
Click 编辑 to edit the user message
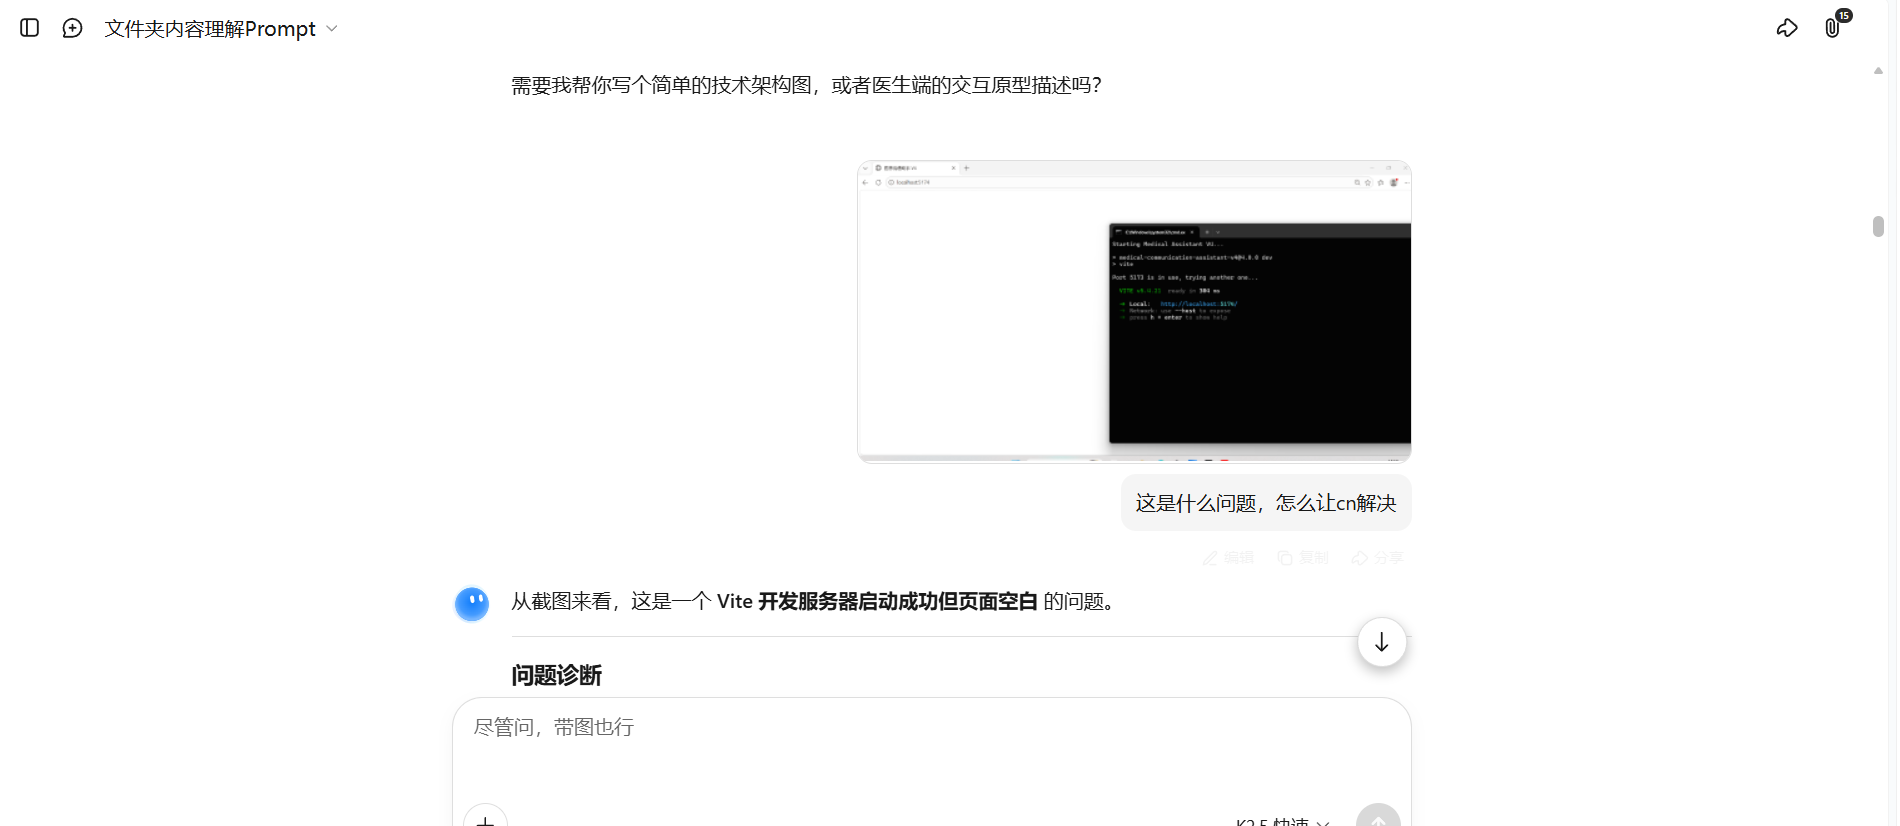click(x=1228, y=558)
